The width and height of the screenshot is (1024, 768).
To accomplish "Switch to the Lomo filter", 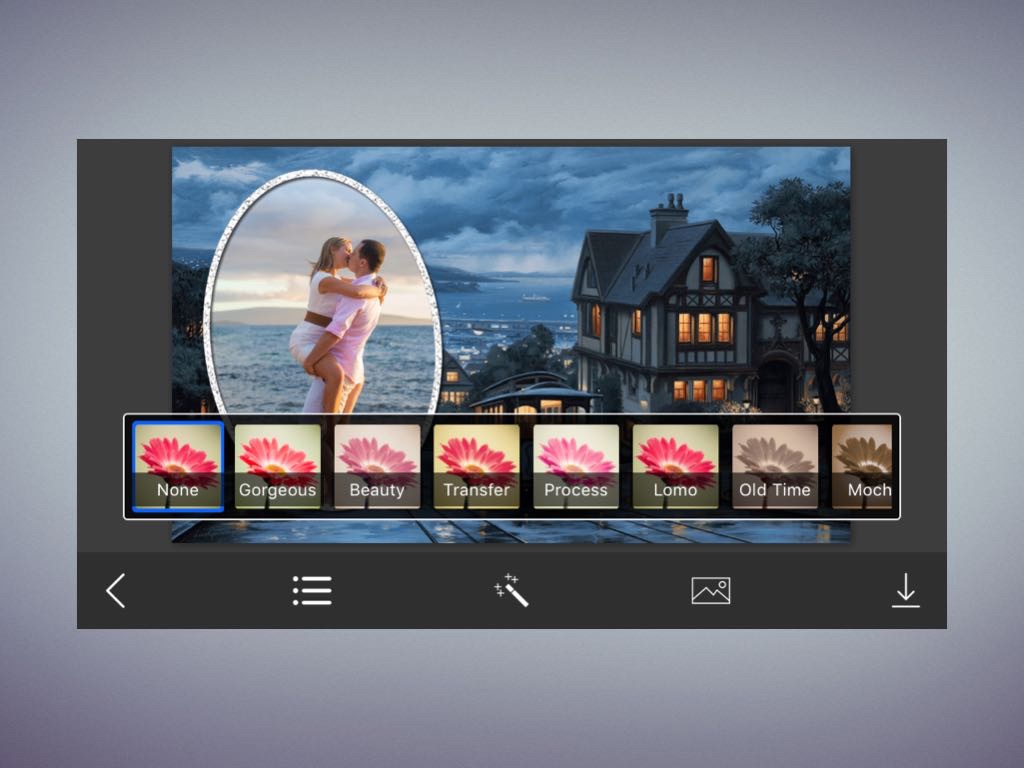I will (675, 466).
